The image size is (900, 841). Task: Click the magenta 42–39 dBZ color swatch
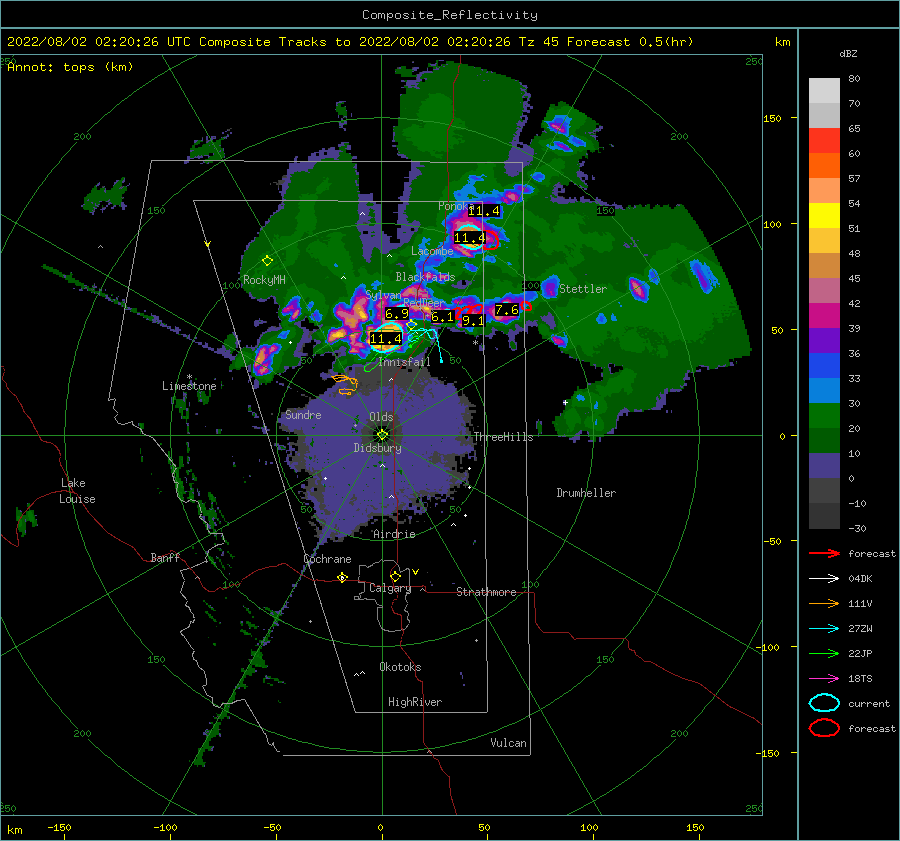coord(824,316)
